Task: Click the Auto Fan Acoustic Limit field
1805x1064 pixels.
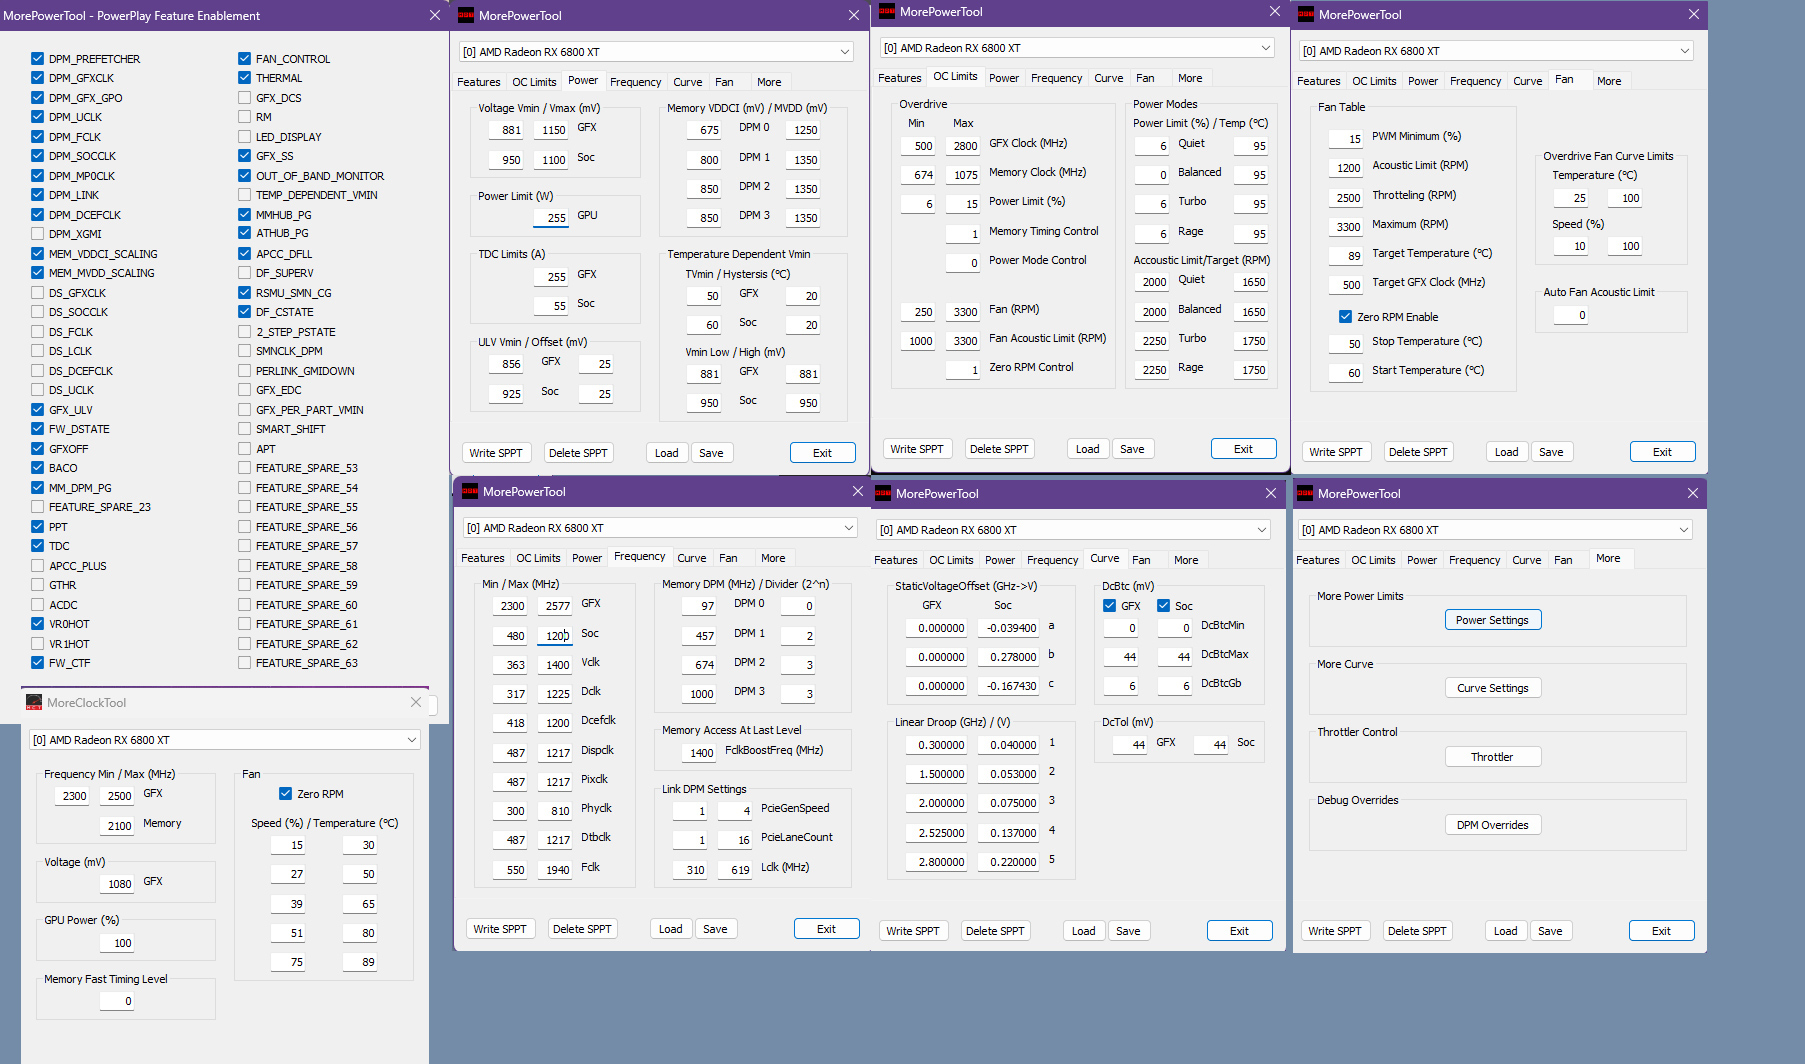Action: (x=1571, y=315)
